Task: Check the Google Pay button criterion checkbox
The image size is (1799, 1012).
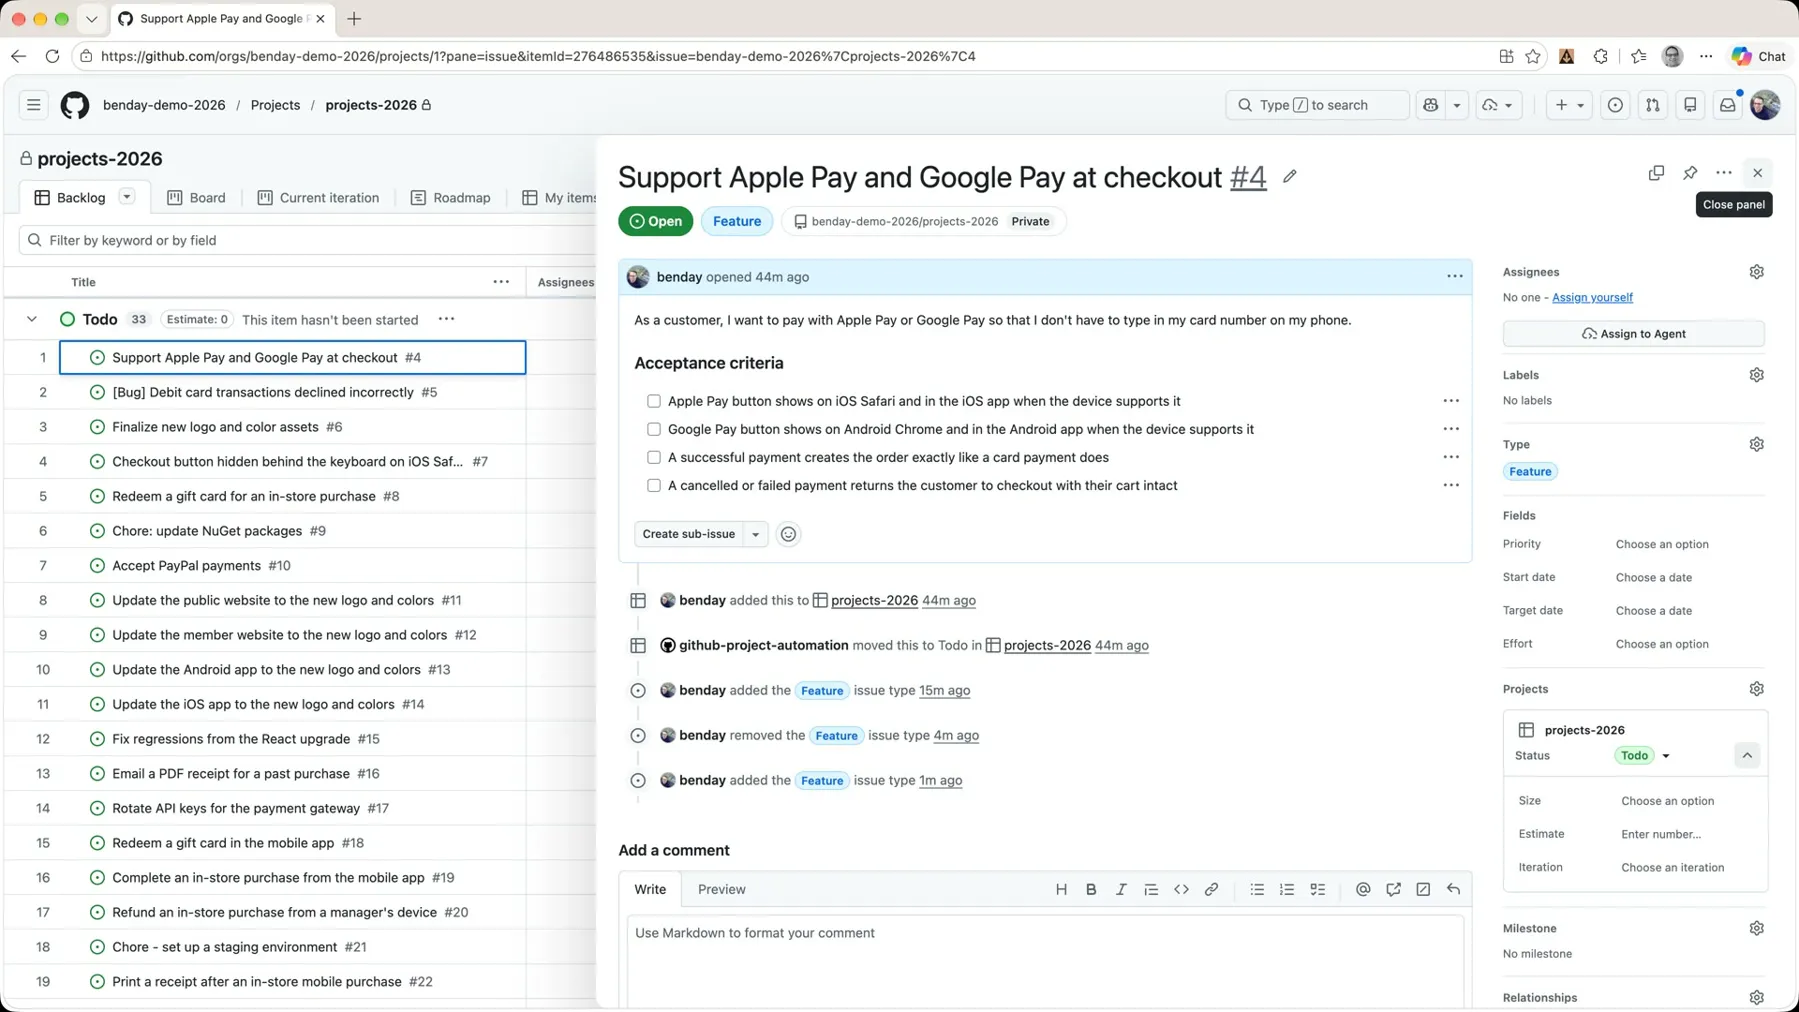Action: (x=654, y=429)
